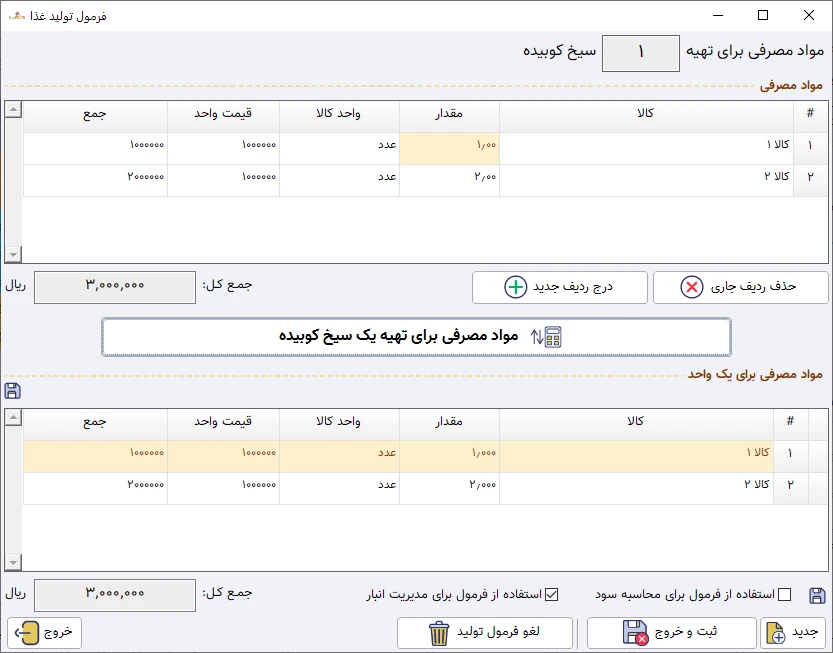Click قیمت واحد column header in upper table

pos(223,116)
